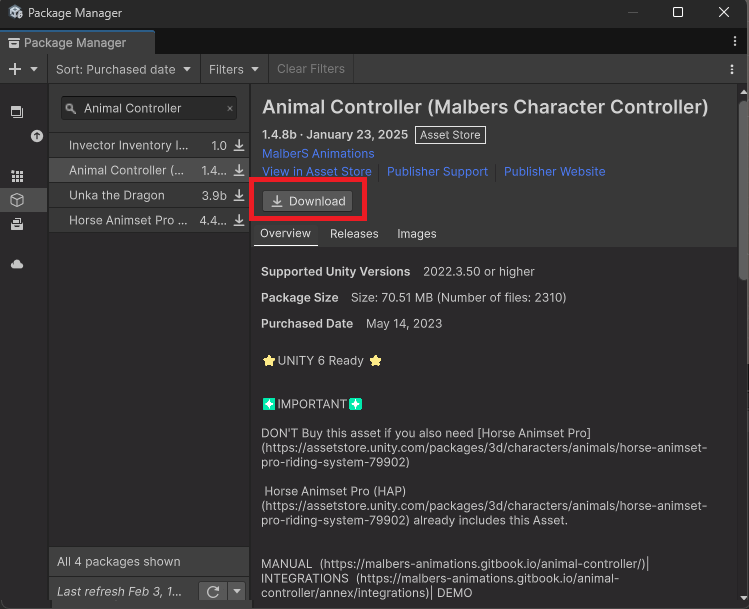This screenshot has width=749, height=609.
Task: Open the In Project sidebar icon
Action: (17, 112)
